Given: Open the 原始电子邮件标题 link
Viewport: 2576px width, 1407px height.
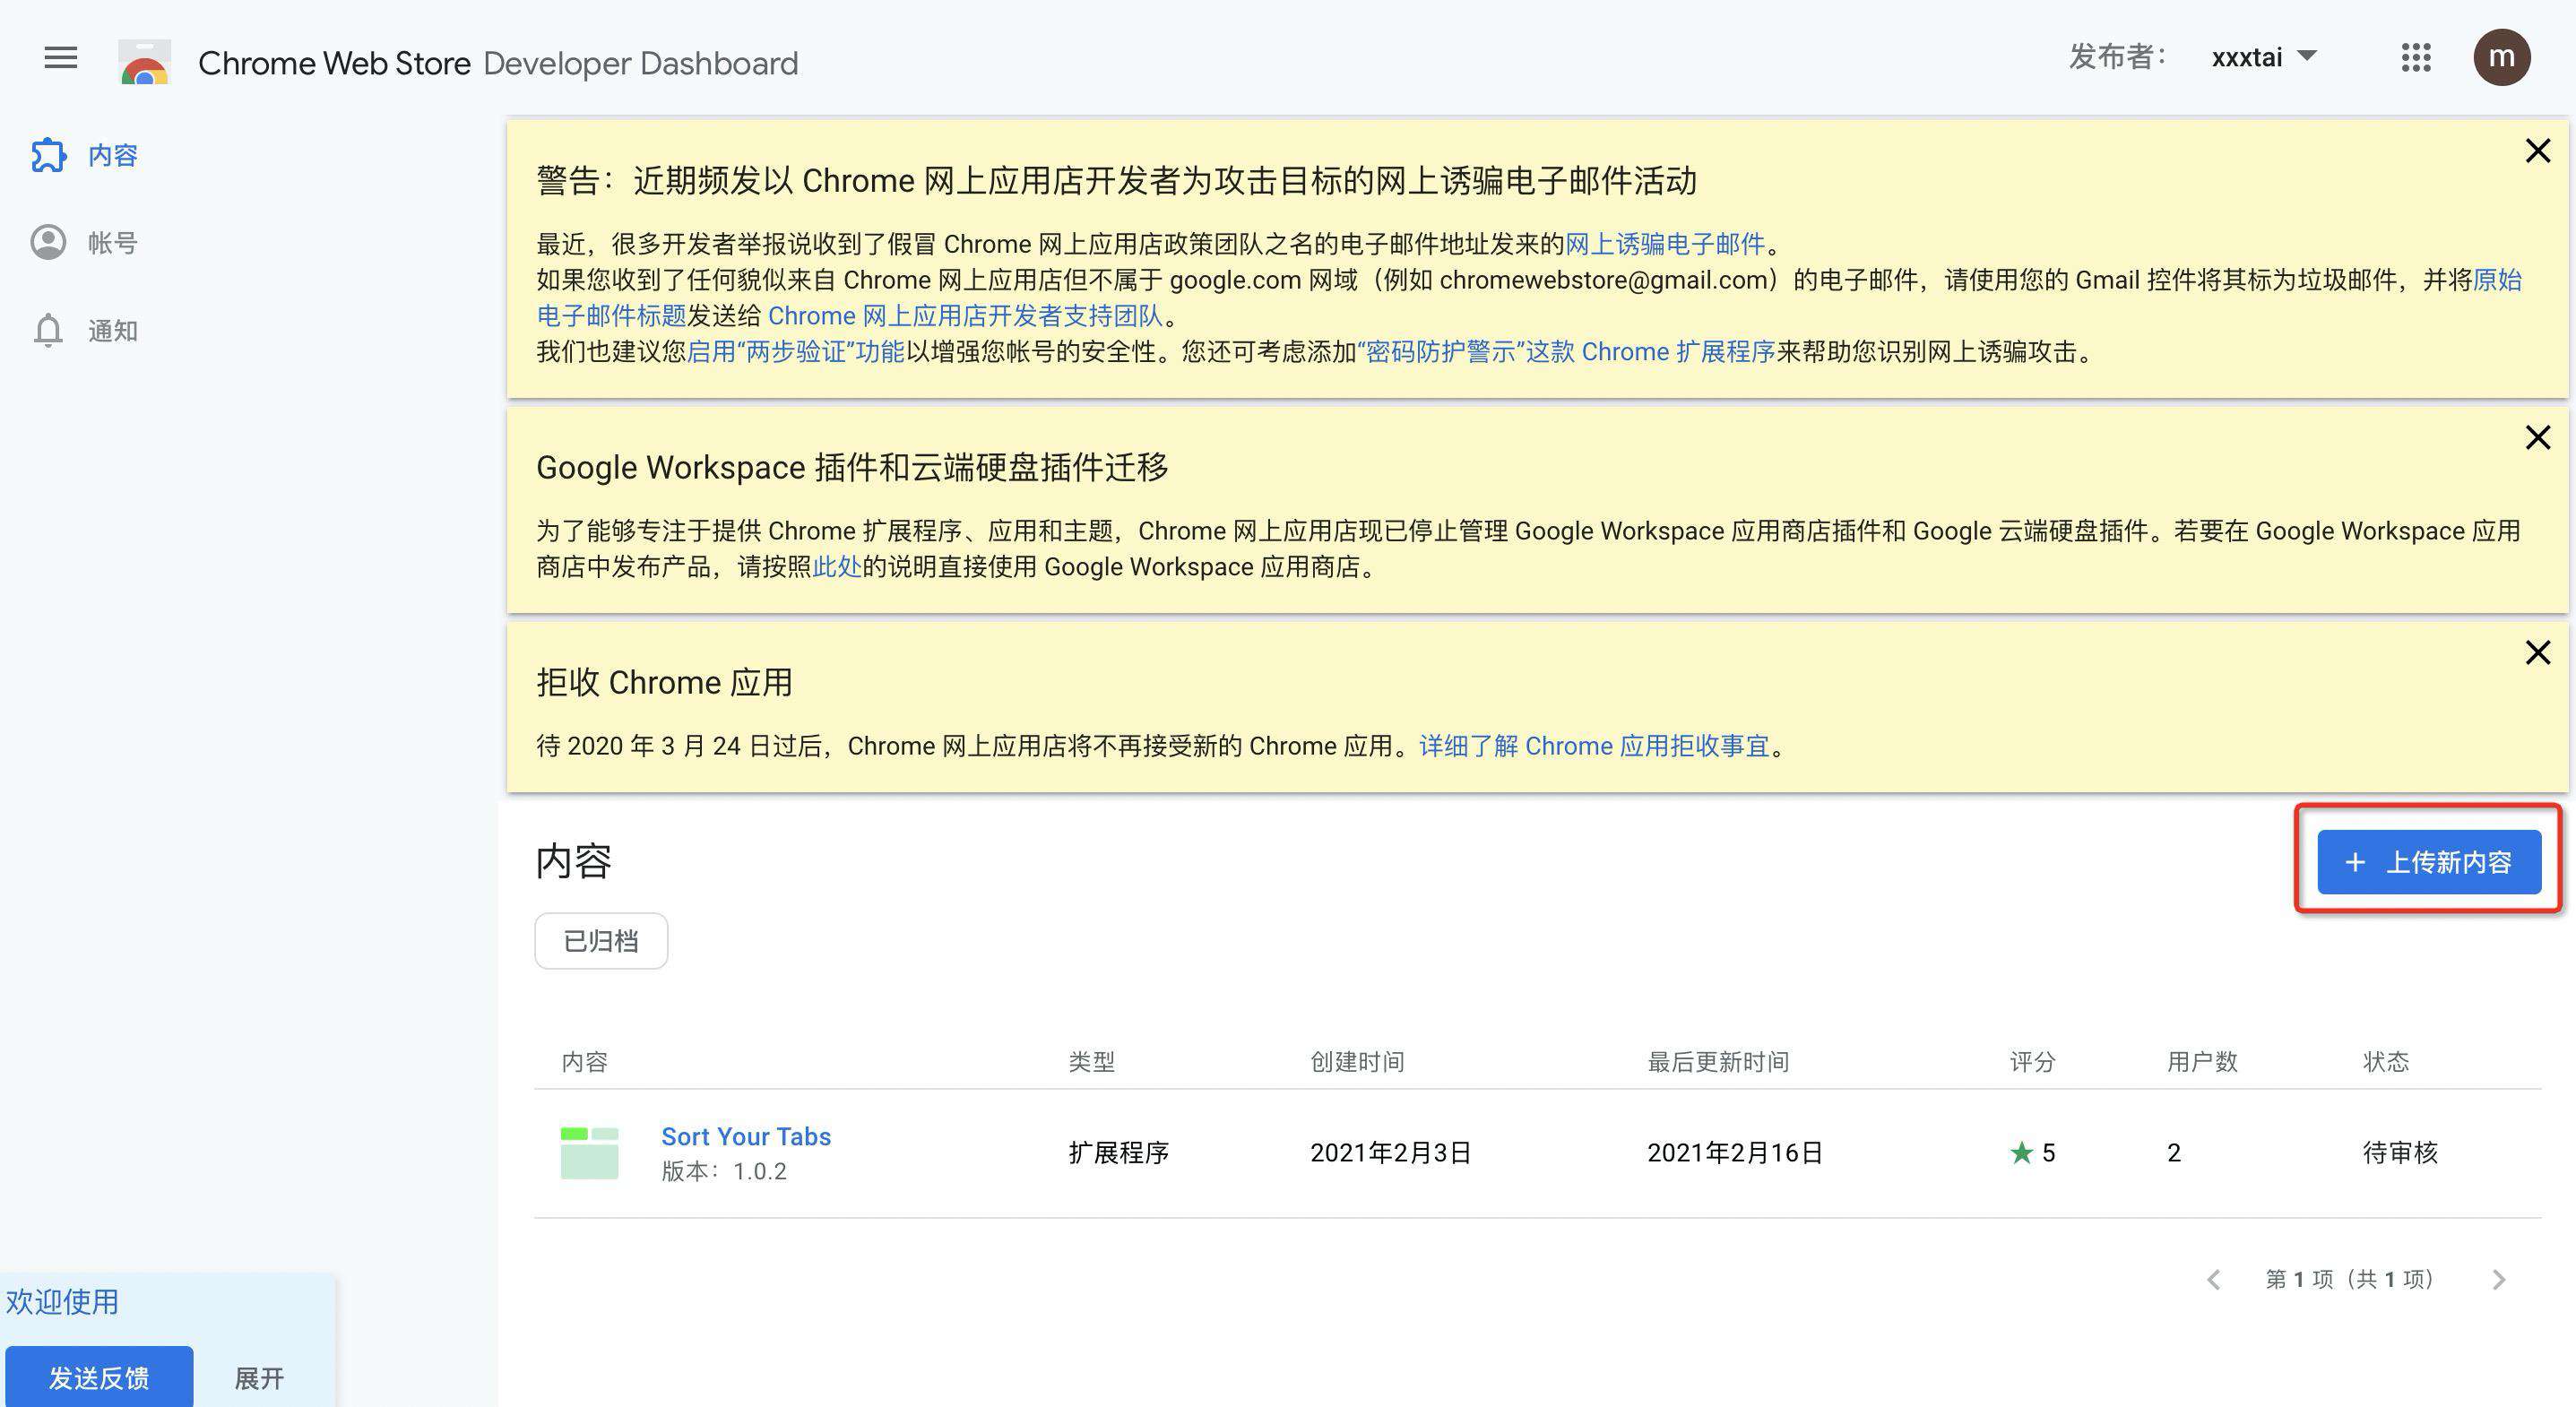Looking at the screenshot, I should coord(611,316).
